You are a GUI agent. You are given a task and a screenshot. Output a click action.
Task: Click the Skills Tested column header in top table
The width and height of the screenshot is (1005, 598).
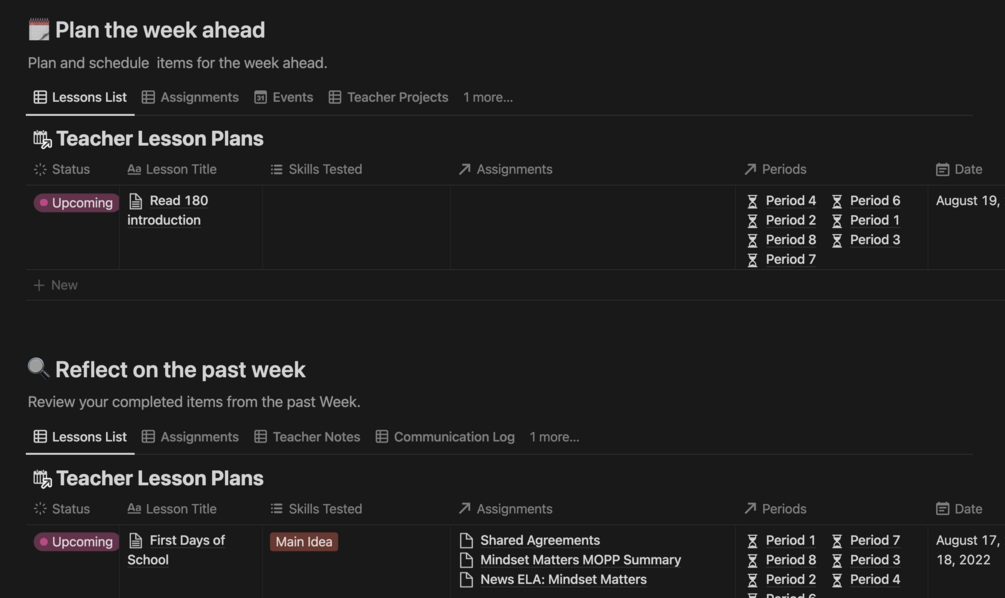pos(316,170)
